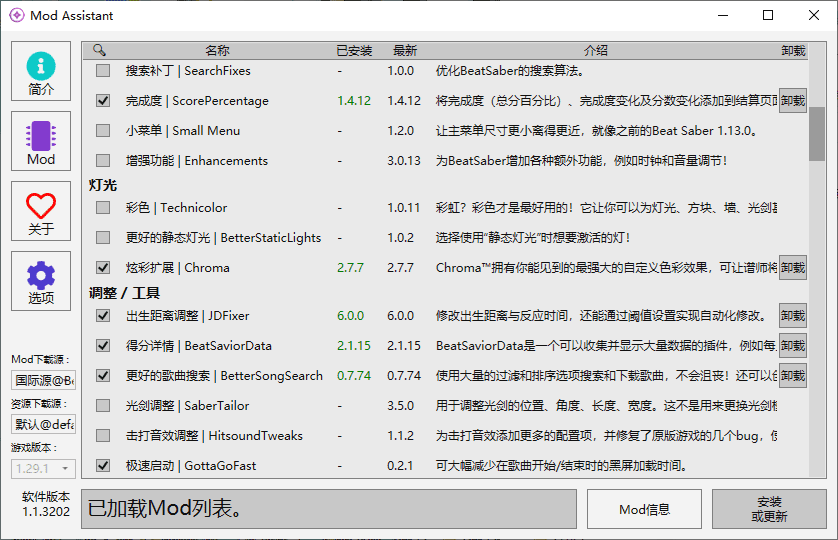The image size is (838, 540).
Task: Click the magnifier search icon in header
Action: [x=99, y=50]
